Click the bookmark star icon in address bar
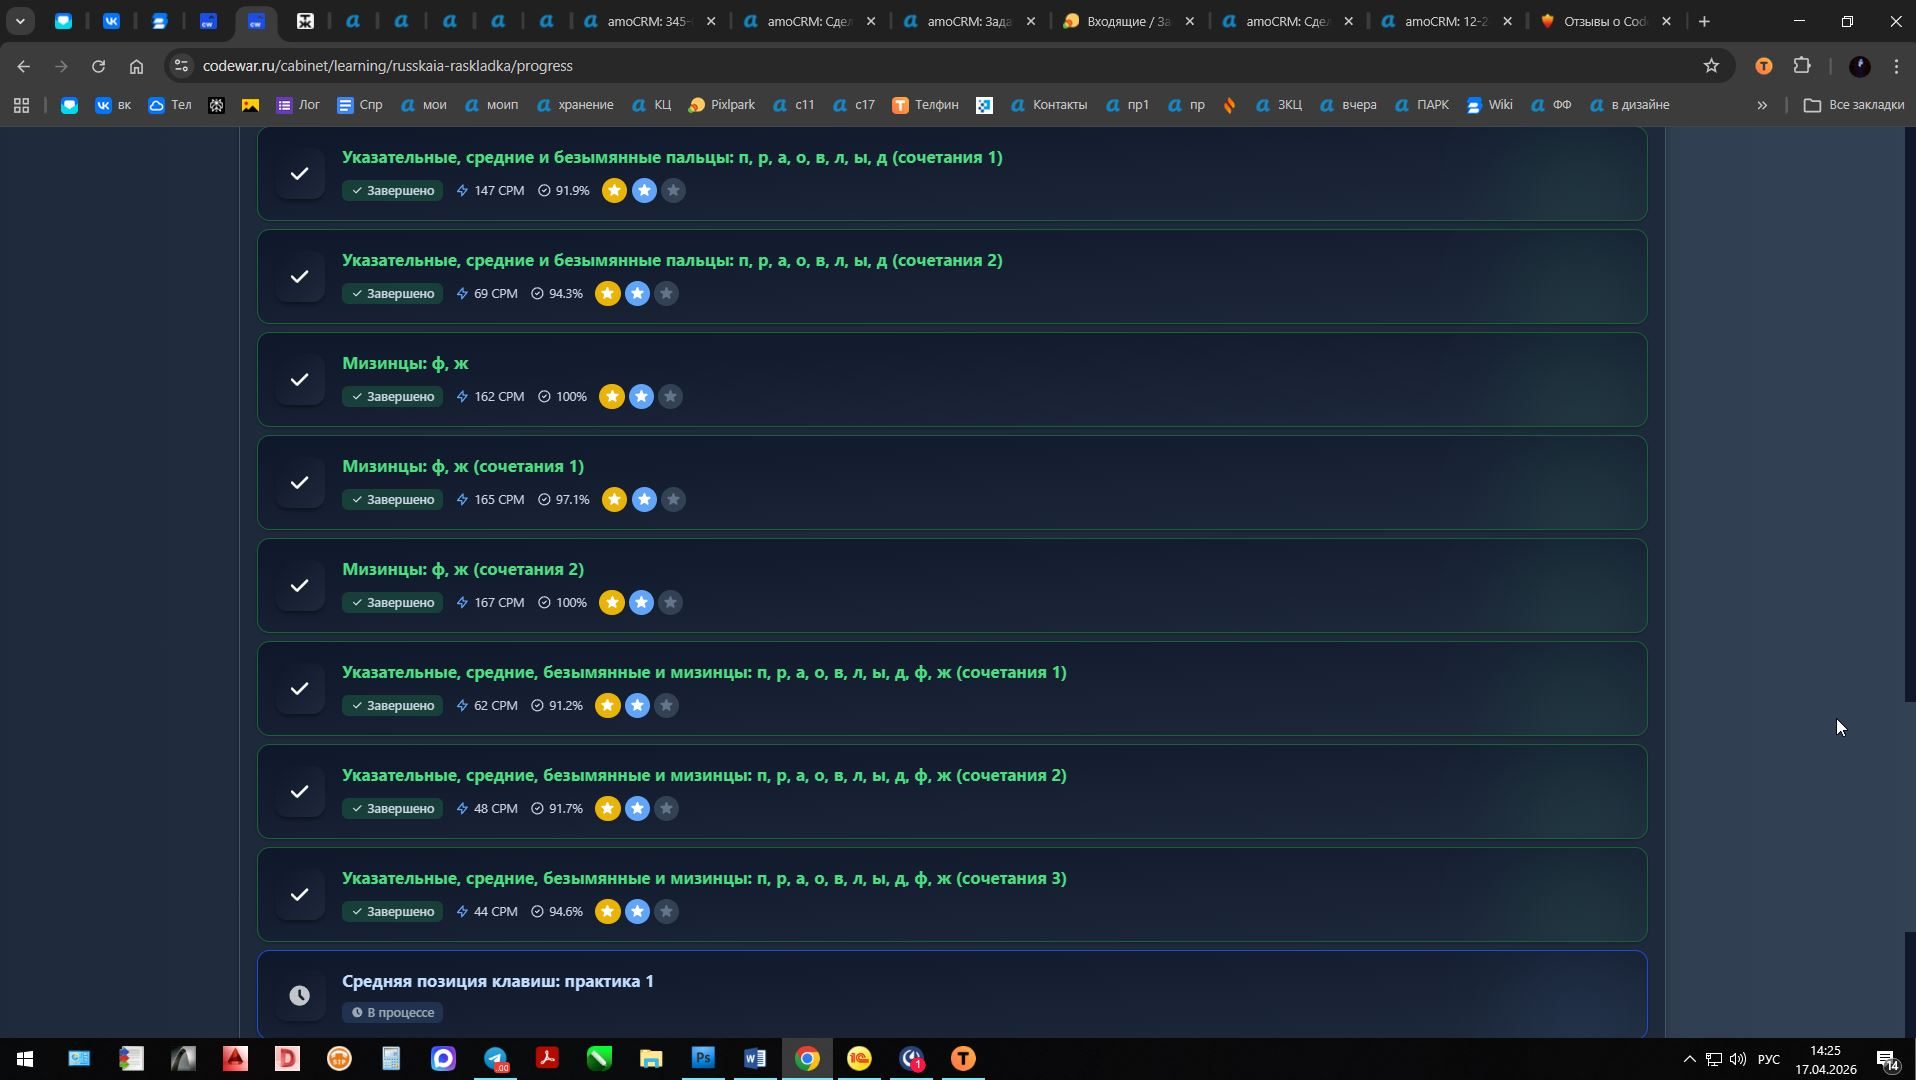1916x1080 pixels. [x=1711, y=66]
